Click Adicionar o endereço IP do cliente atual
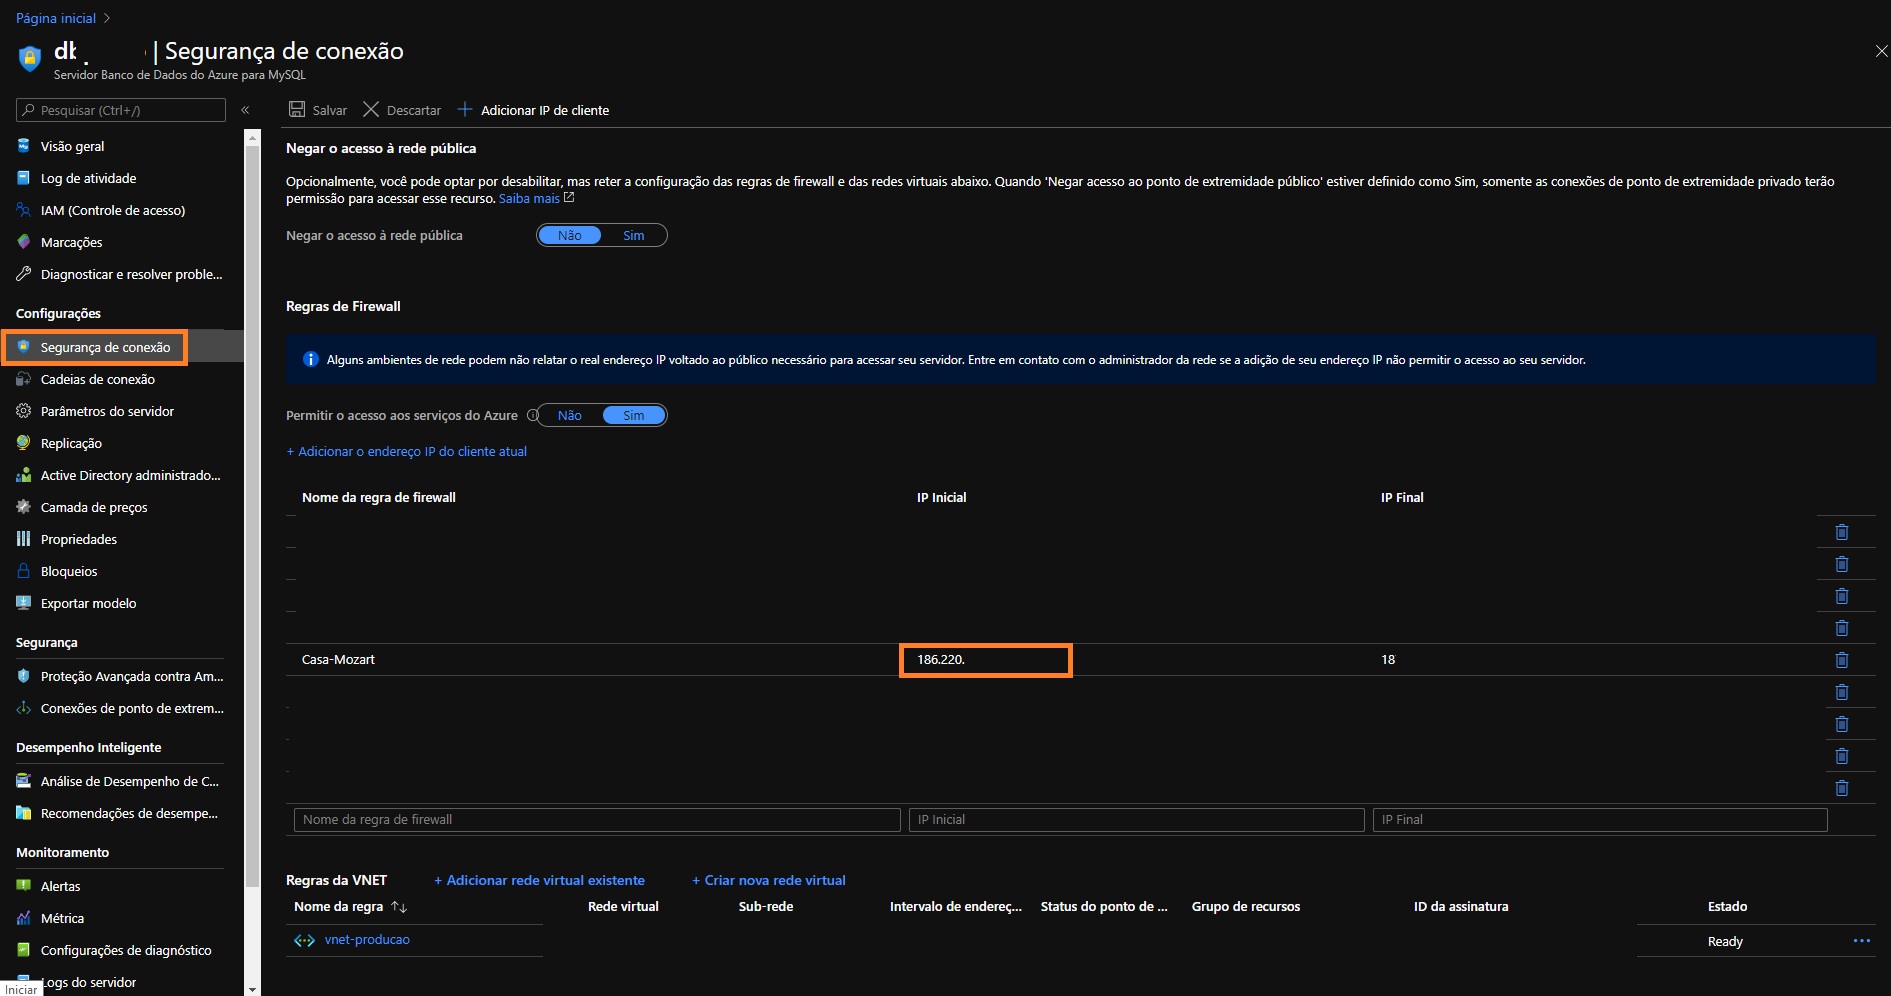1891x996 pixels. (x=406, y=451)
